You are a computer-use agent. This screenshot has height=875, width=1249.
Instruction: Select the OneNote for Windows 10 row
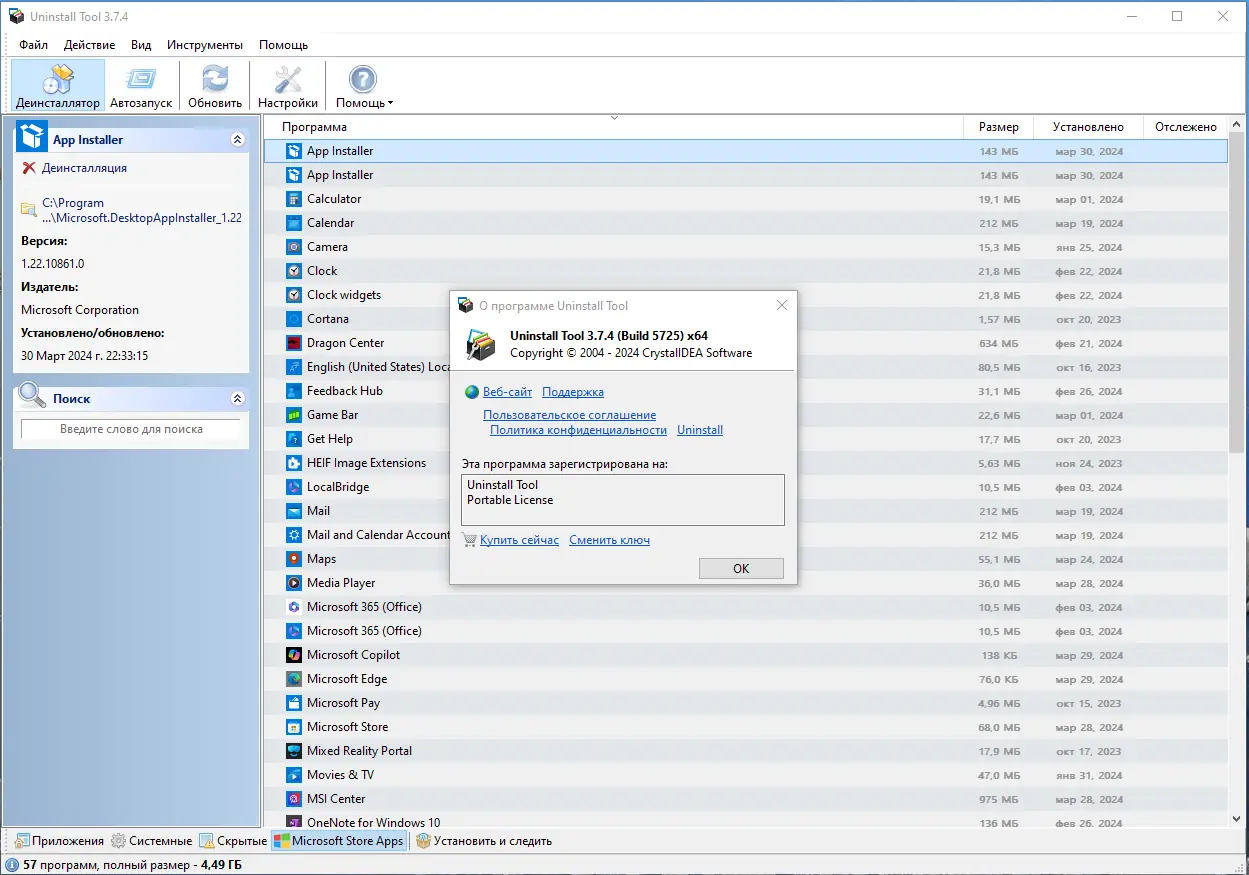(x=745, y=821)
